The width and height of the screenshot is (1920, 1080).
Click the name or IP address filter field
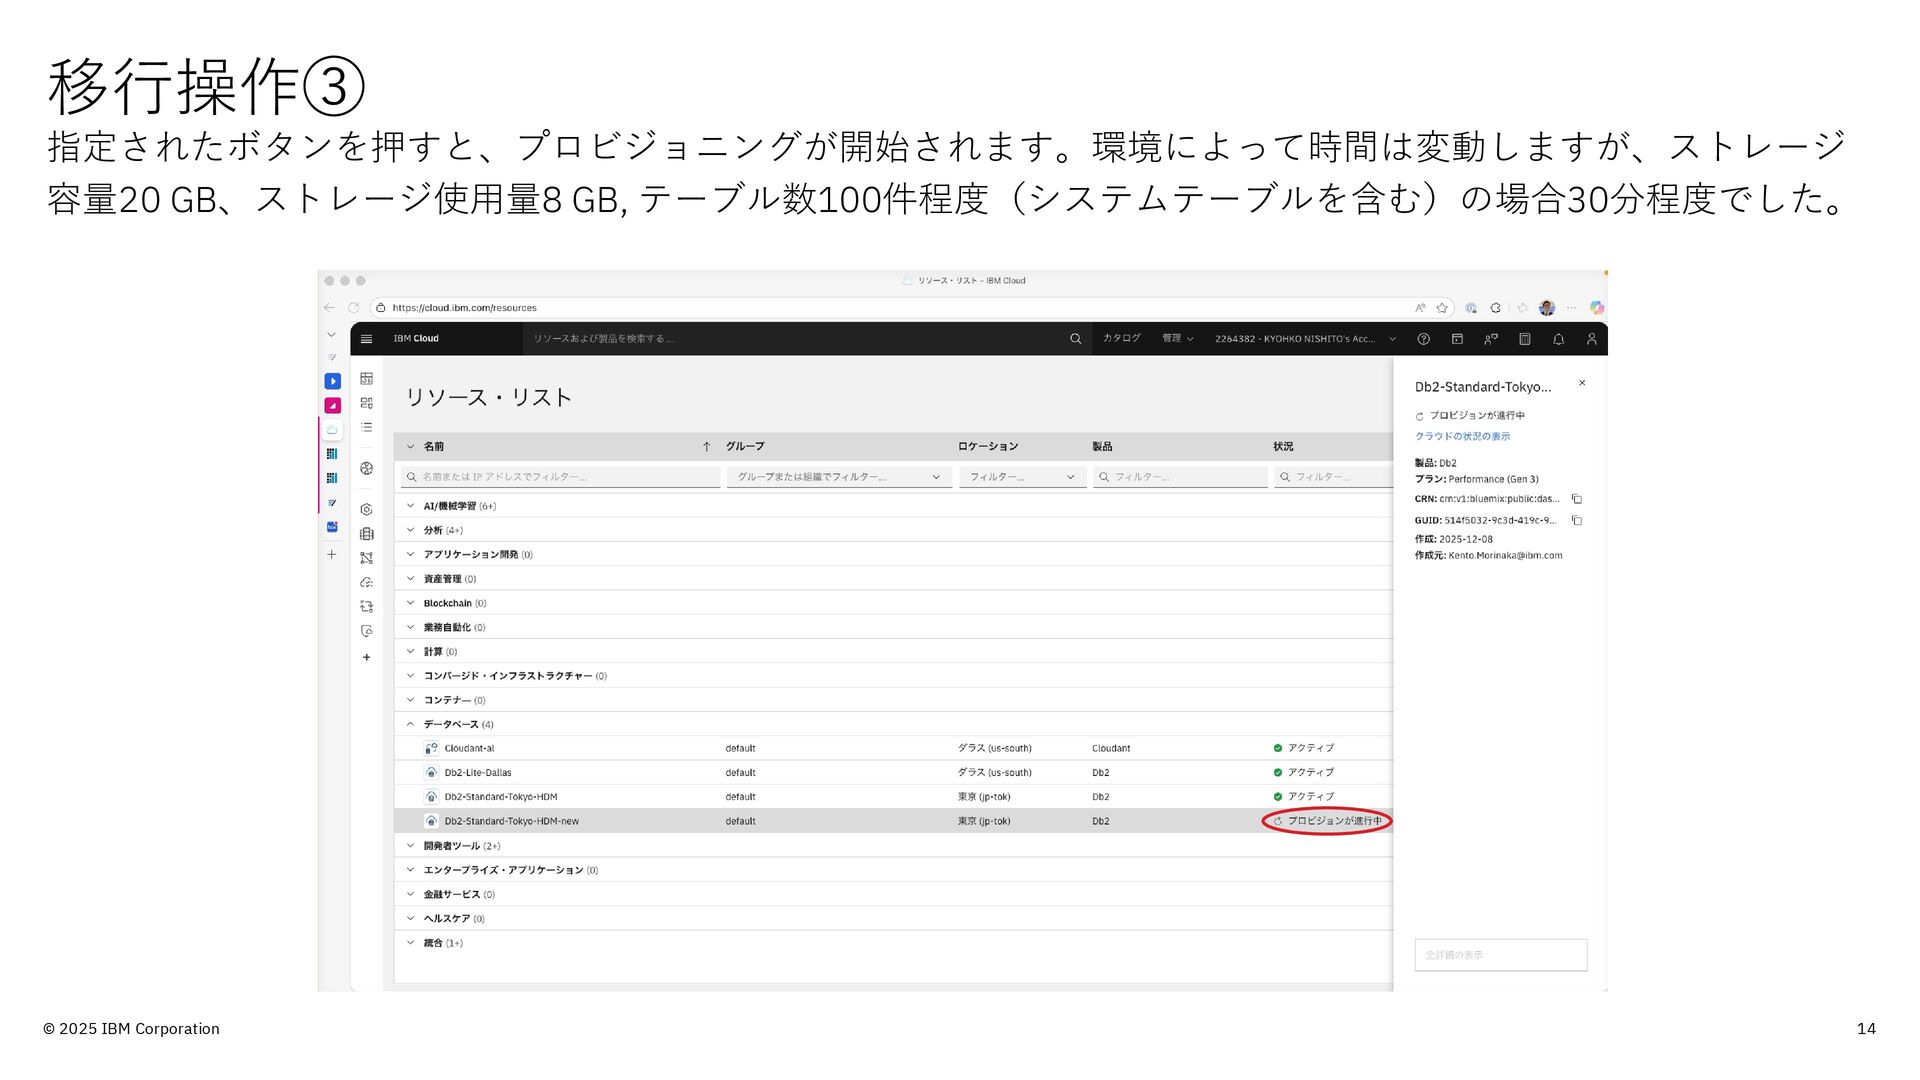click(560, 477)
